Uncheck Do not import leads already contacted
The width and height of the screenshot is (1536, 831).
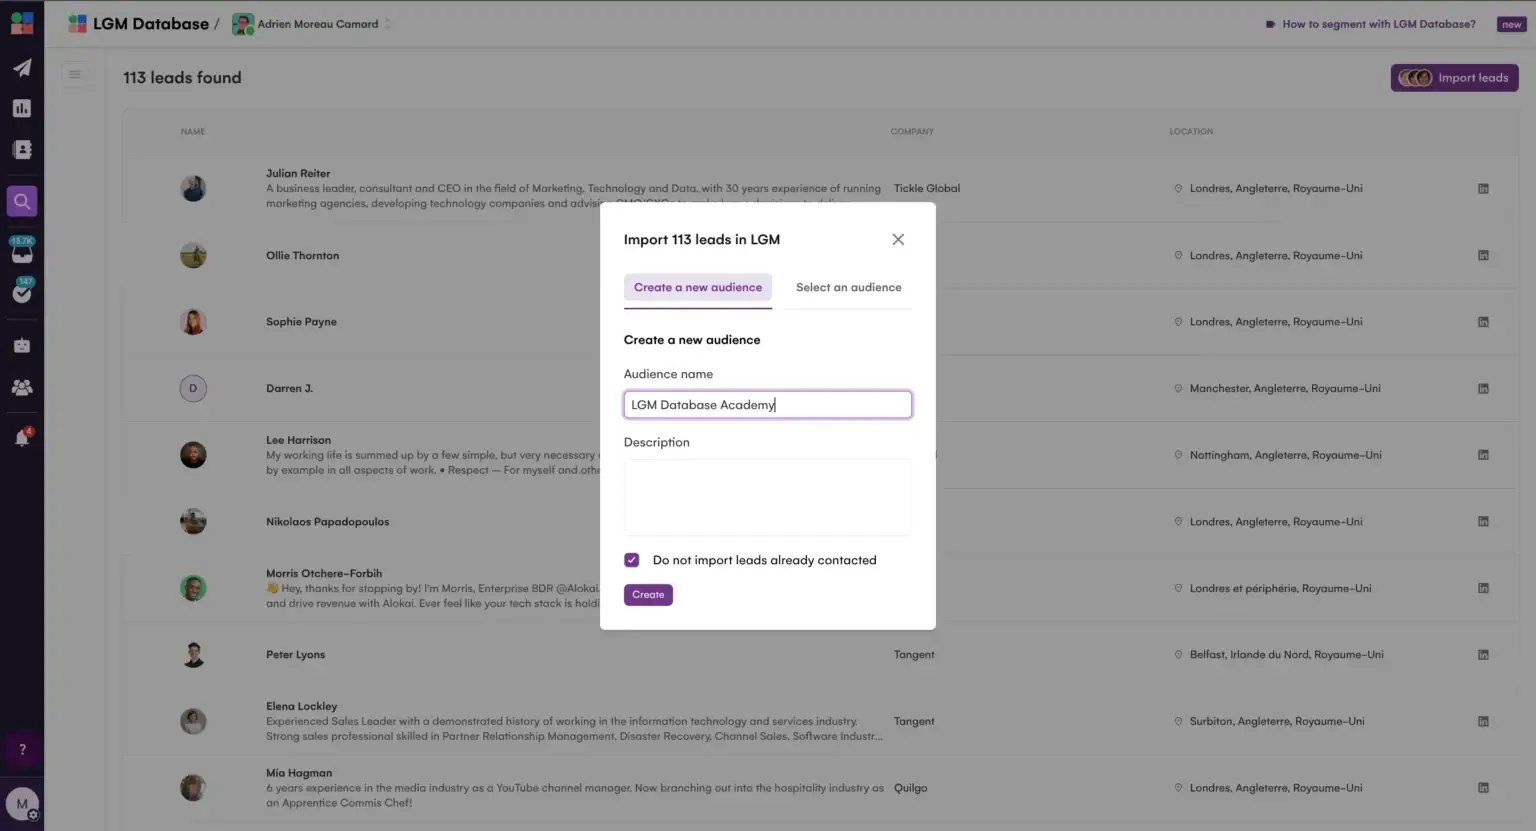point(632,560)
